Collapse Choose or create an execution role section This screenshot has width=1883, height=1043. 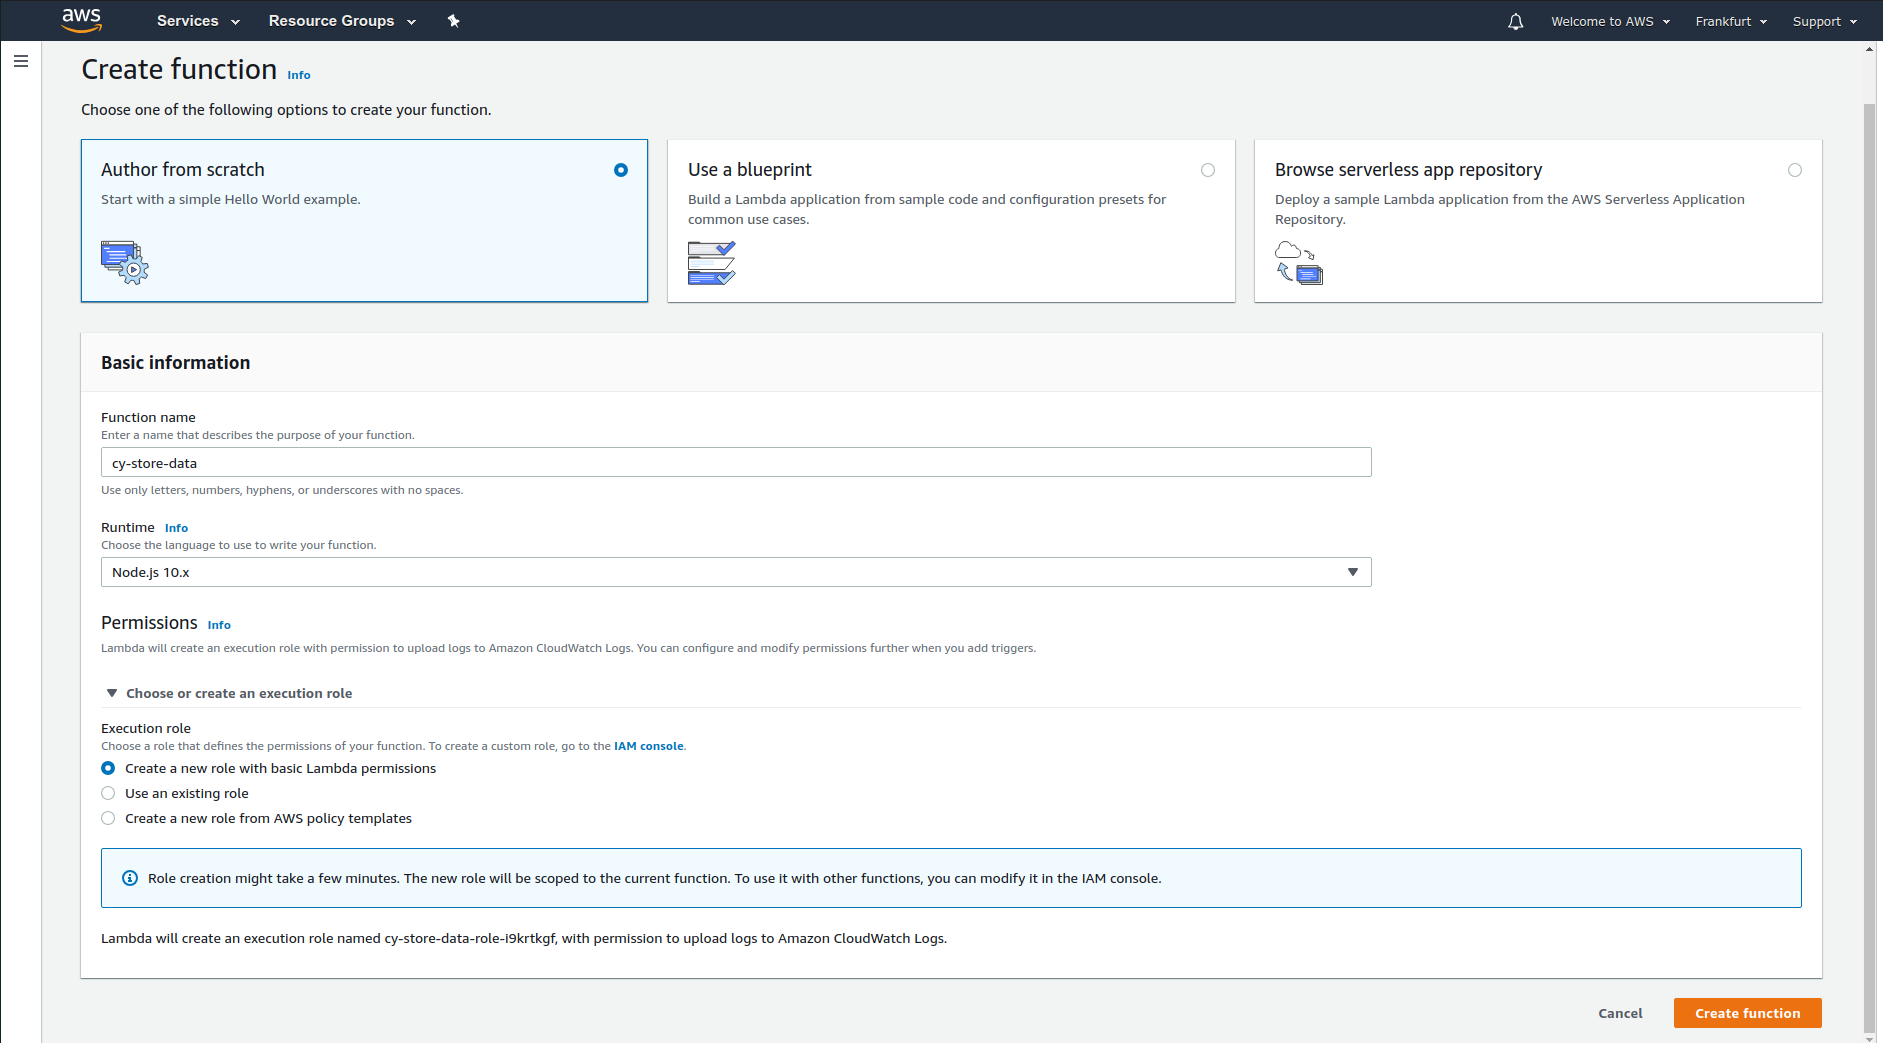229,693
